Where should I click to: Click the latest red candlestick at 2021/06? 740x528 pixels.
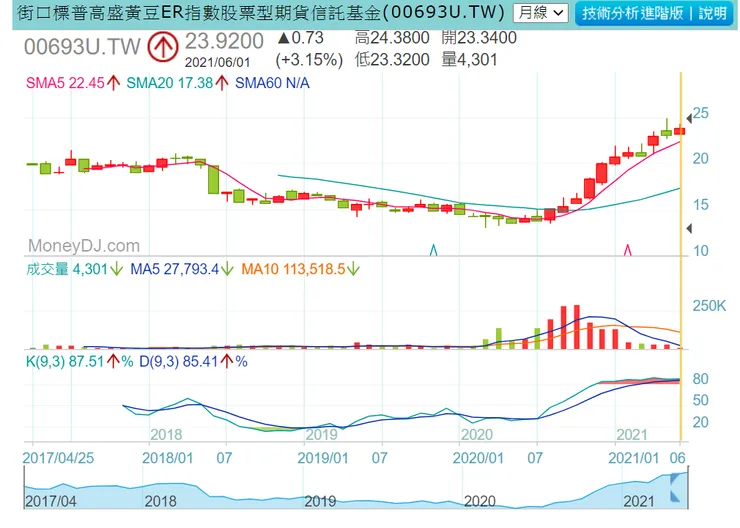click(680, 131)
